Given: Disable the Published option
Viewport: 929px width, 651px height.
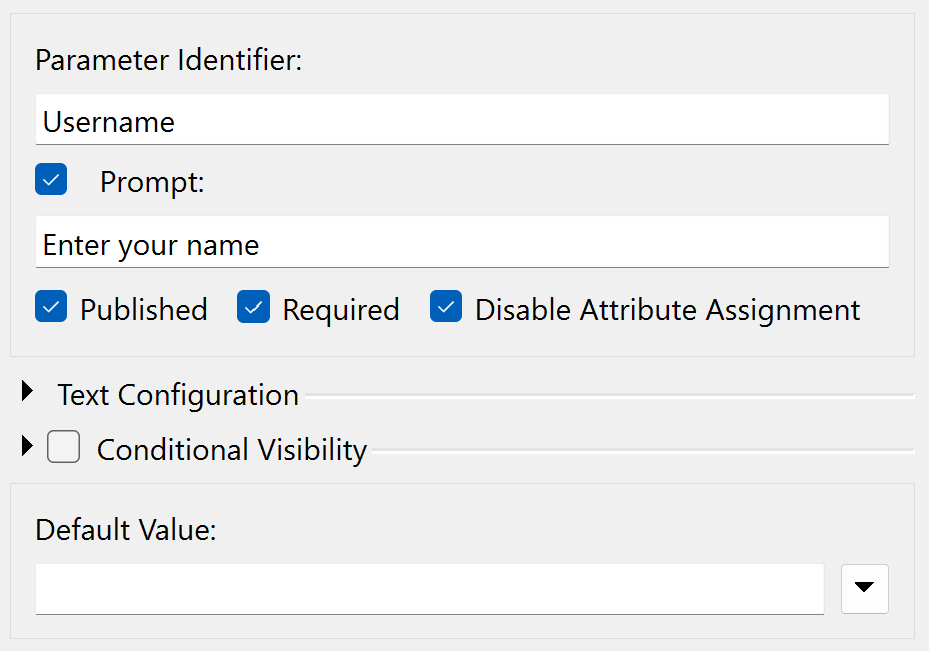Looking at the screenshot, I should (51, 306).
